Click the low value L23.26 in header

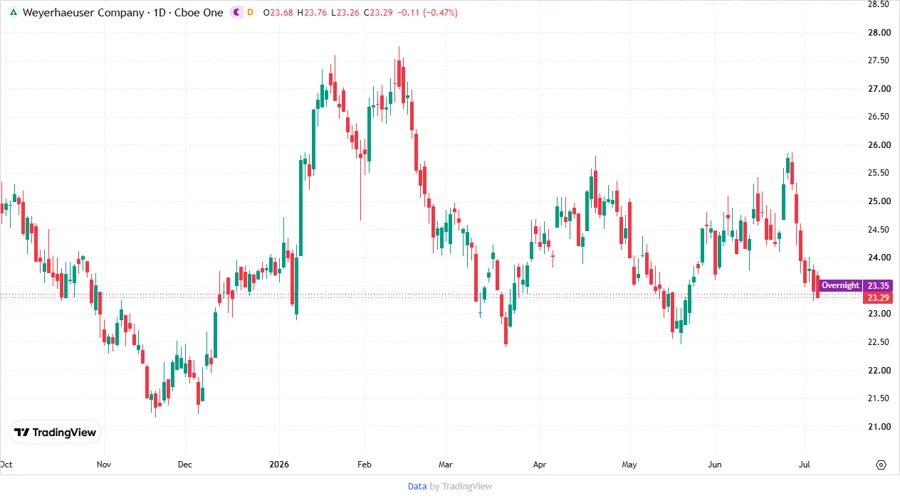[345, 13]
